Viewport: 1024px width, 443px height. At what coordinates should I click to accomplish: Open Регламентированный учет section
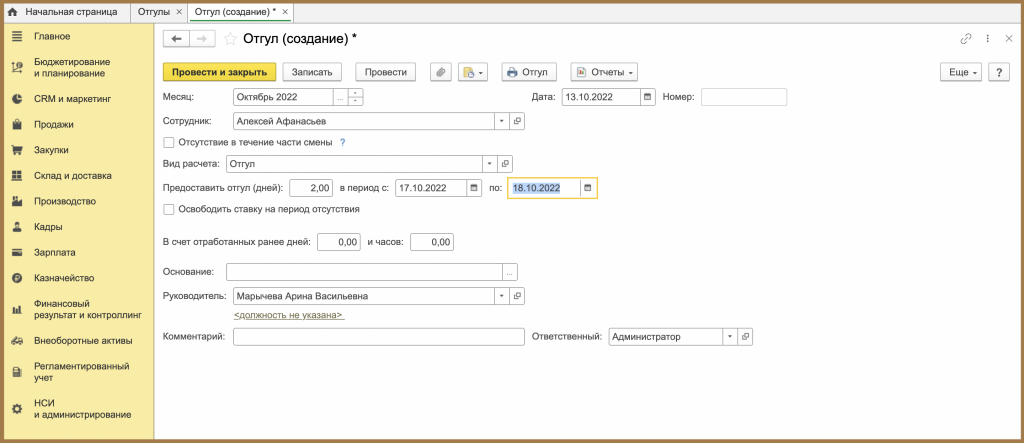click(82, 372)
